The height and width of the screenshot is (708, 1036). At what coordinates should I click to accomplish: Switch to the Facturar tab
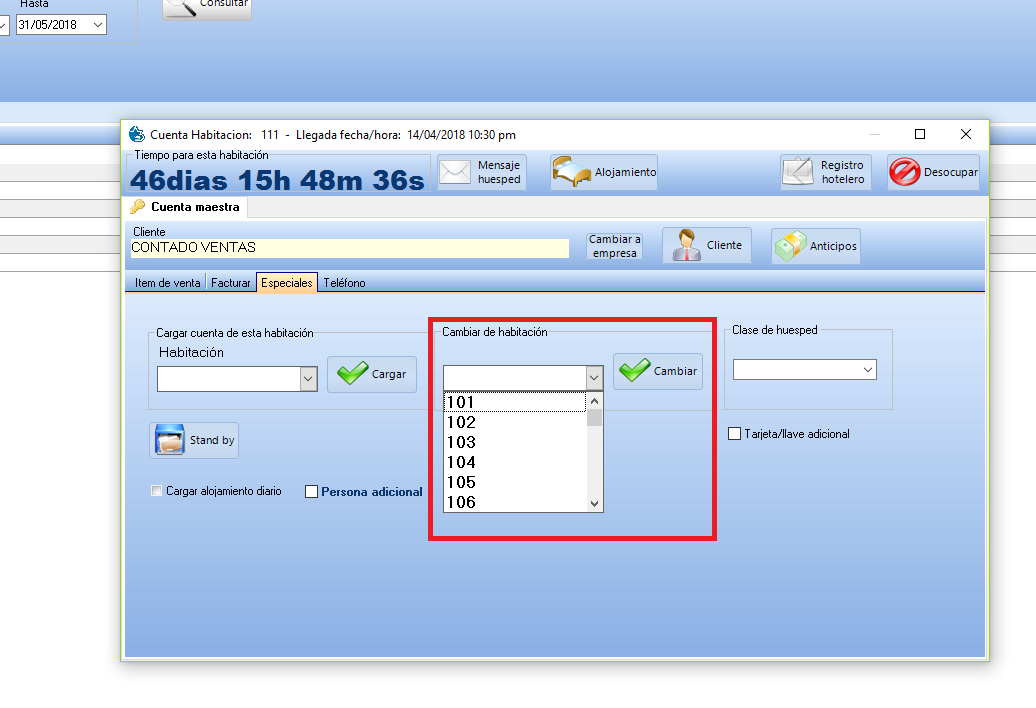(x=230, y=283)
